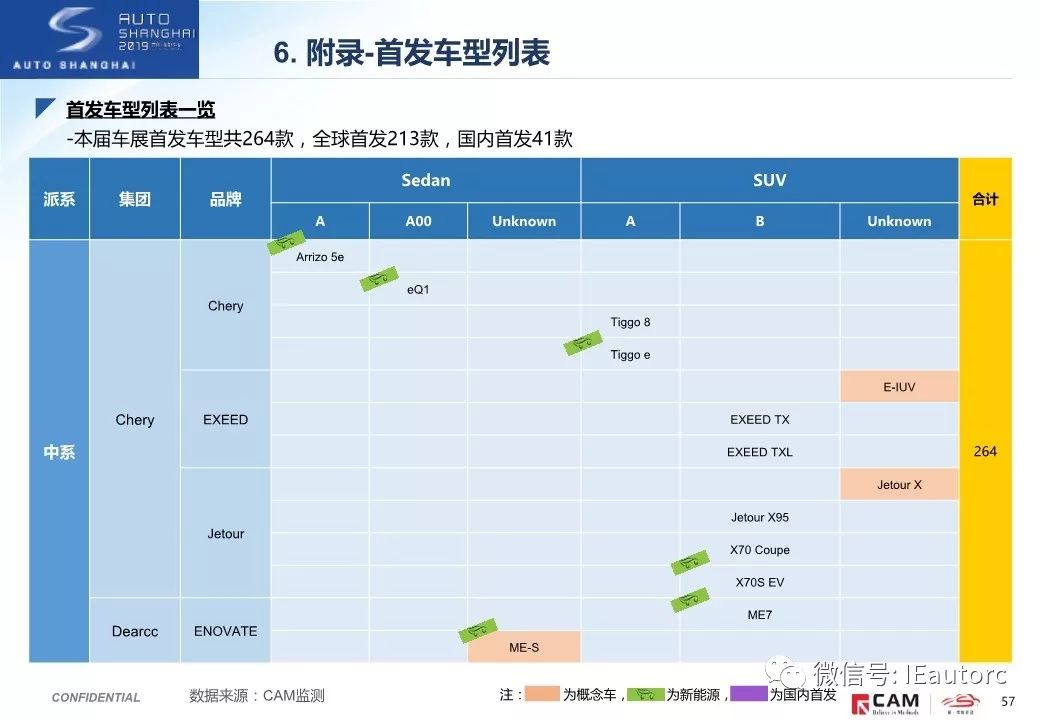Click the green new-energy tag beside eQ1
This screenshot has width=1040, height=720.
click(x=379, y=278)
